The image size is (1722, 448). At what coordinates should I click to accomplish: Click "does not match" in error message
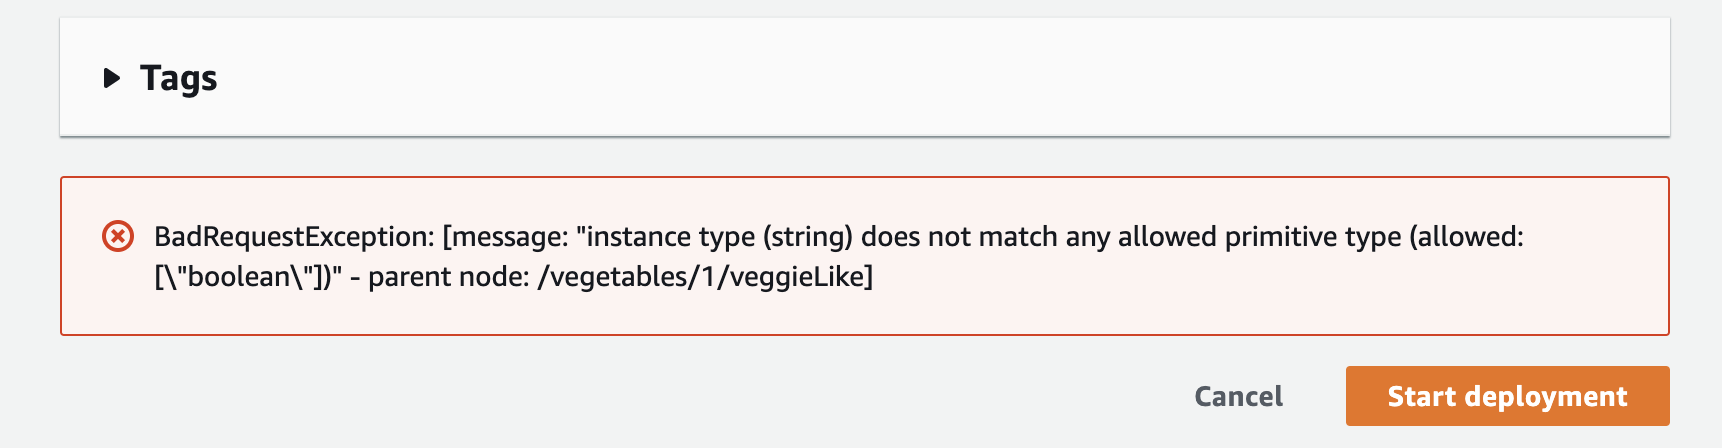point(959,237)
